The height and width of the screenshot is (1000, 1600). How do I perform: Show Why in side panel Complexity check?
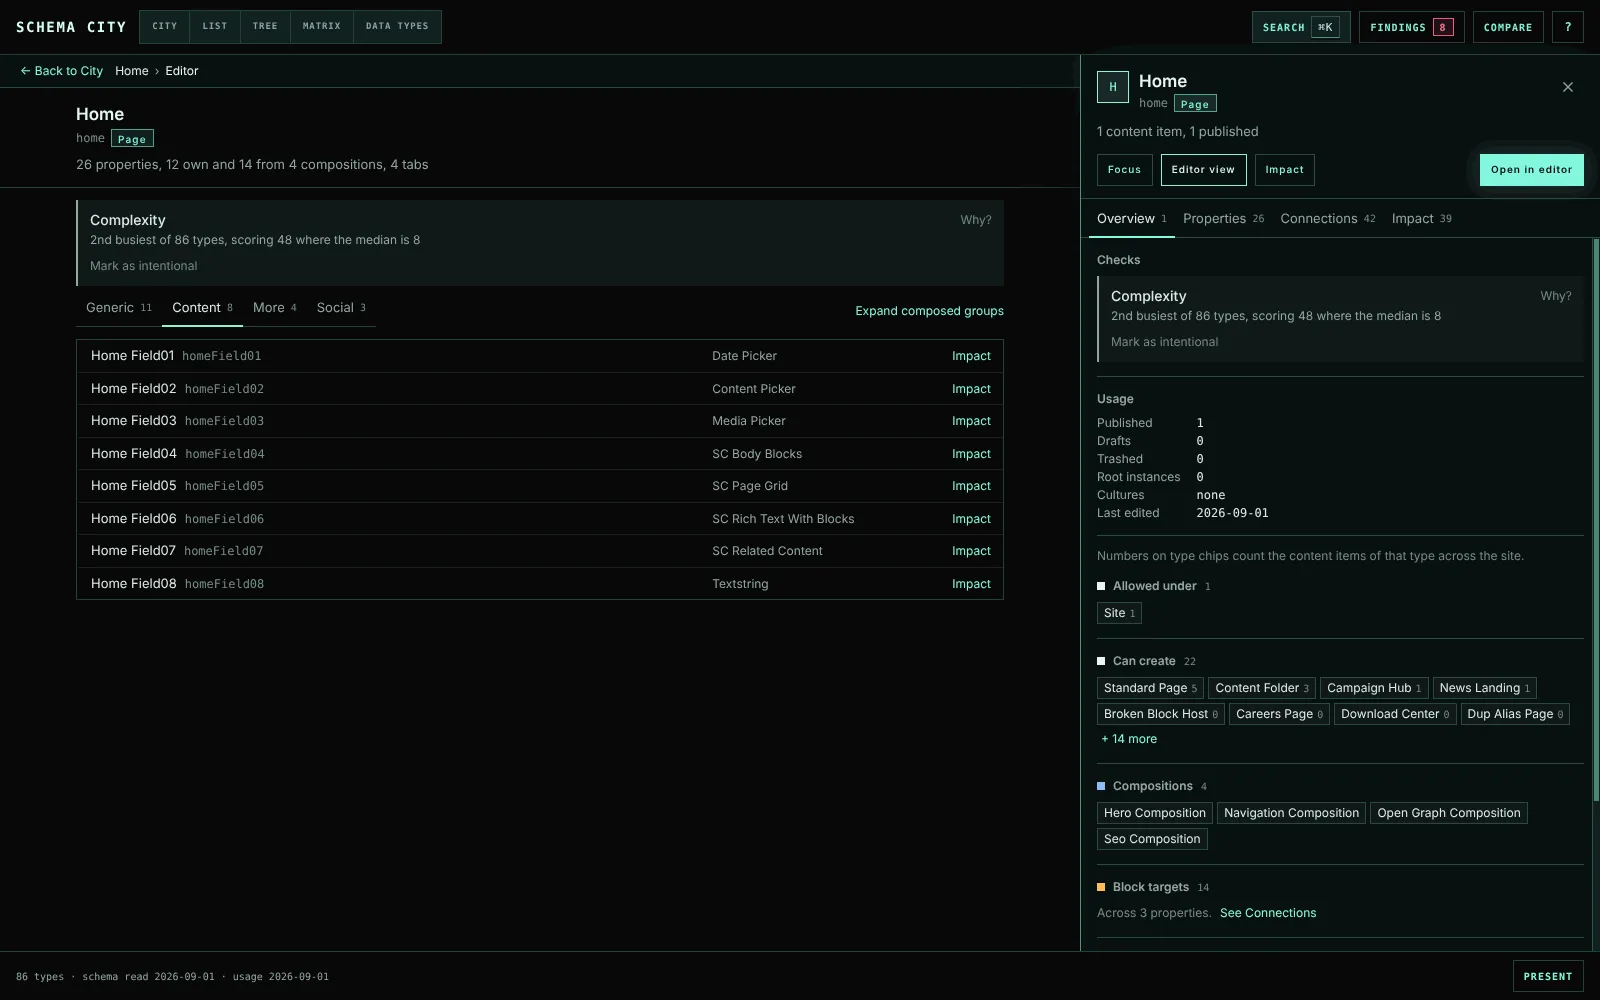tap(1556, 296)
